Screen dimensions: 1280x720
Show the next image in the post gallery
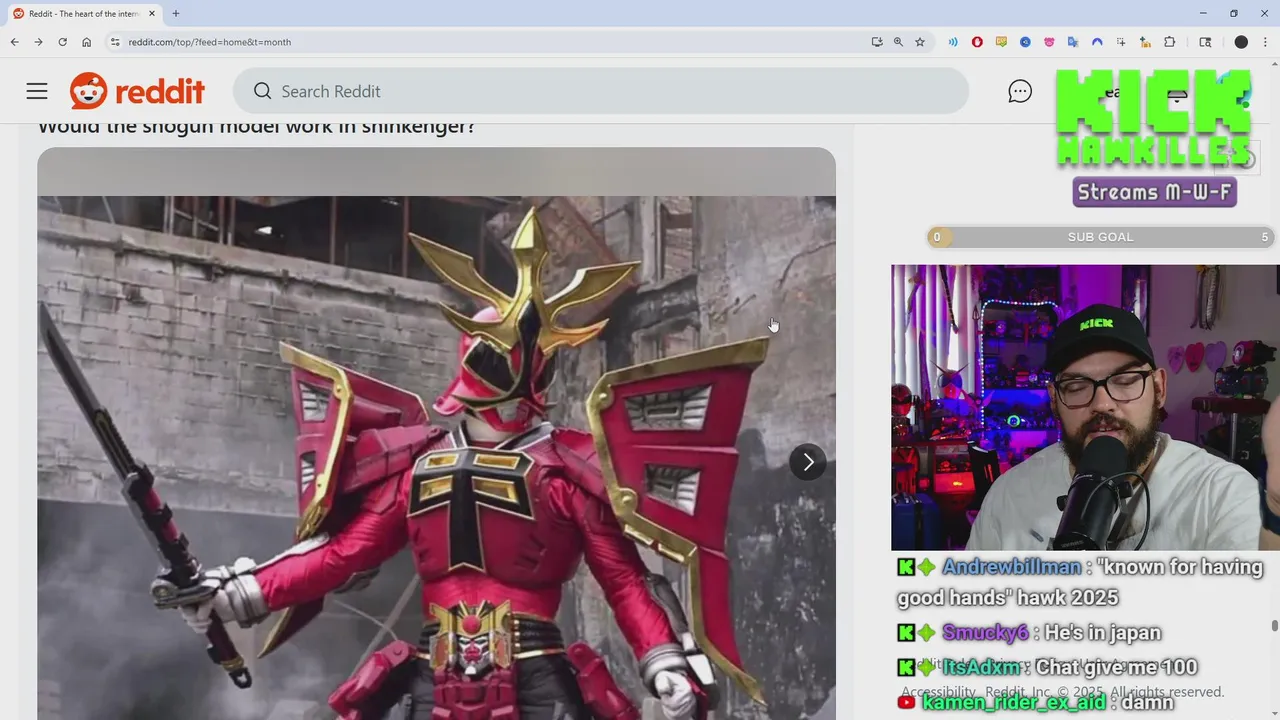tap(808, 462)
